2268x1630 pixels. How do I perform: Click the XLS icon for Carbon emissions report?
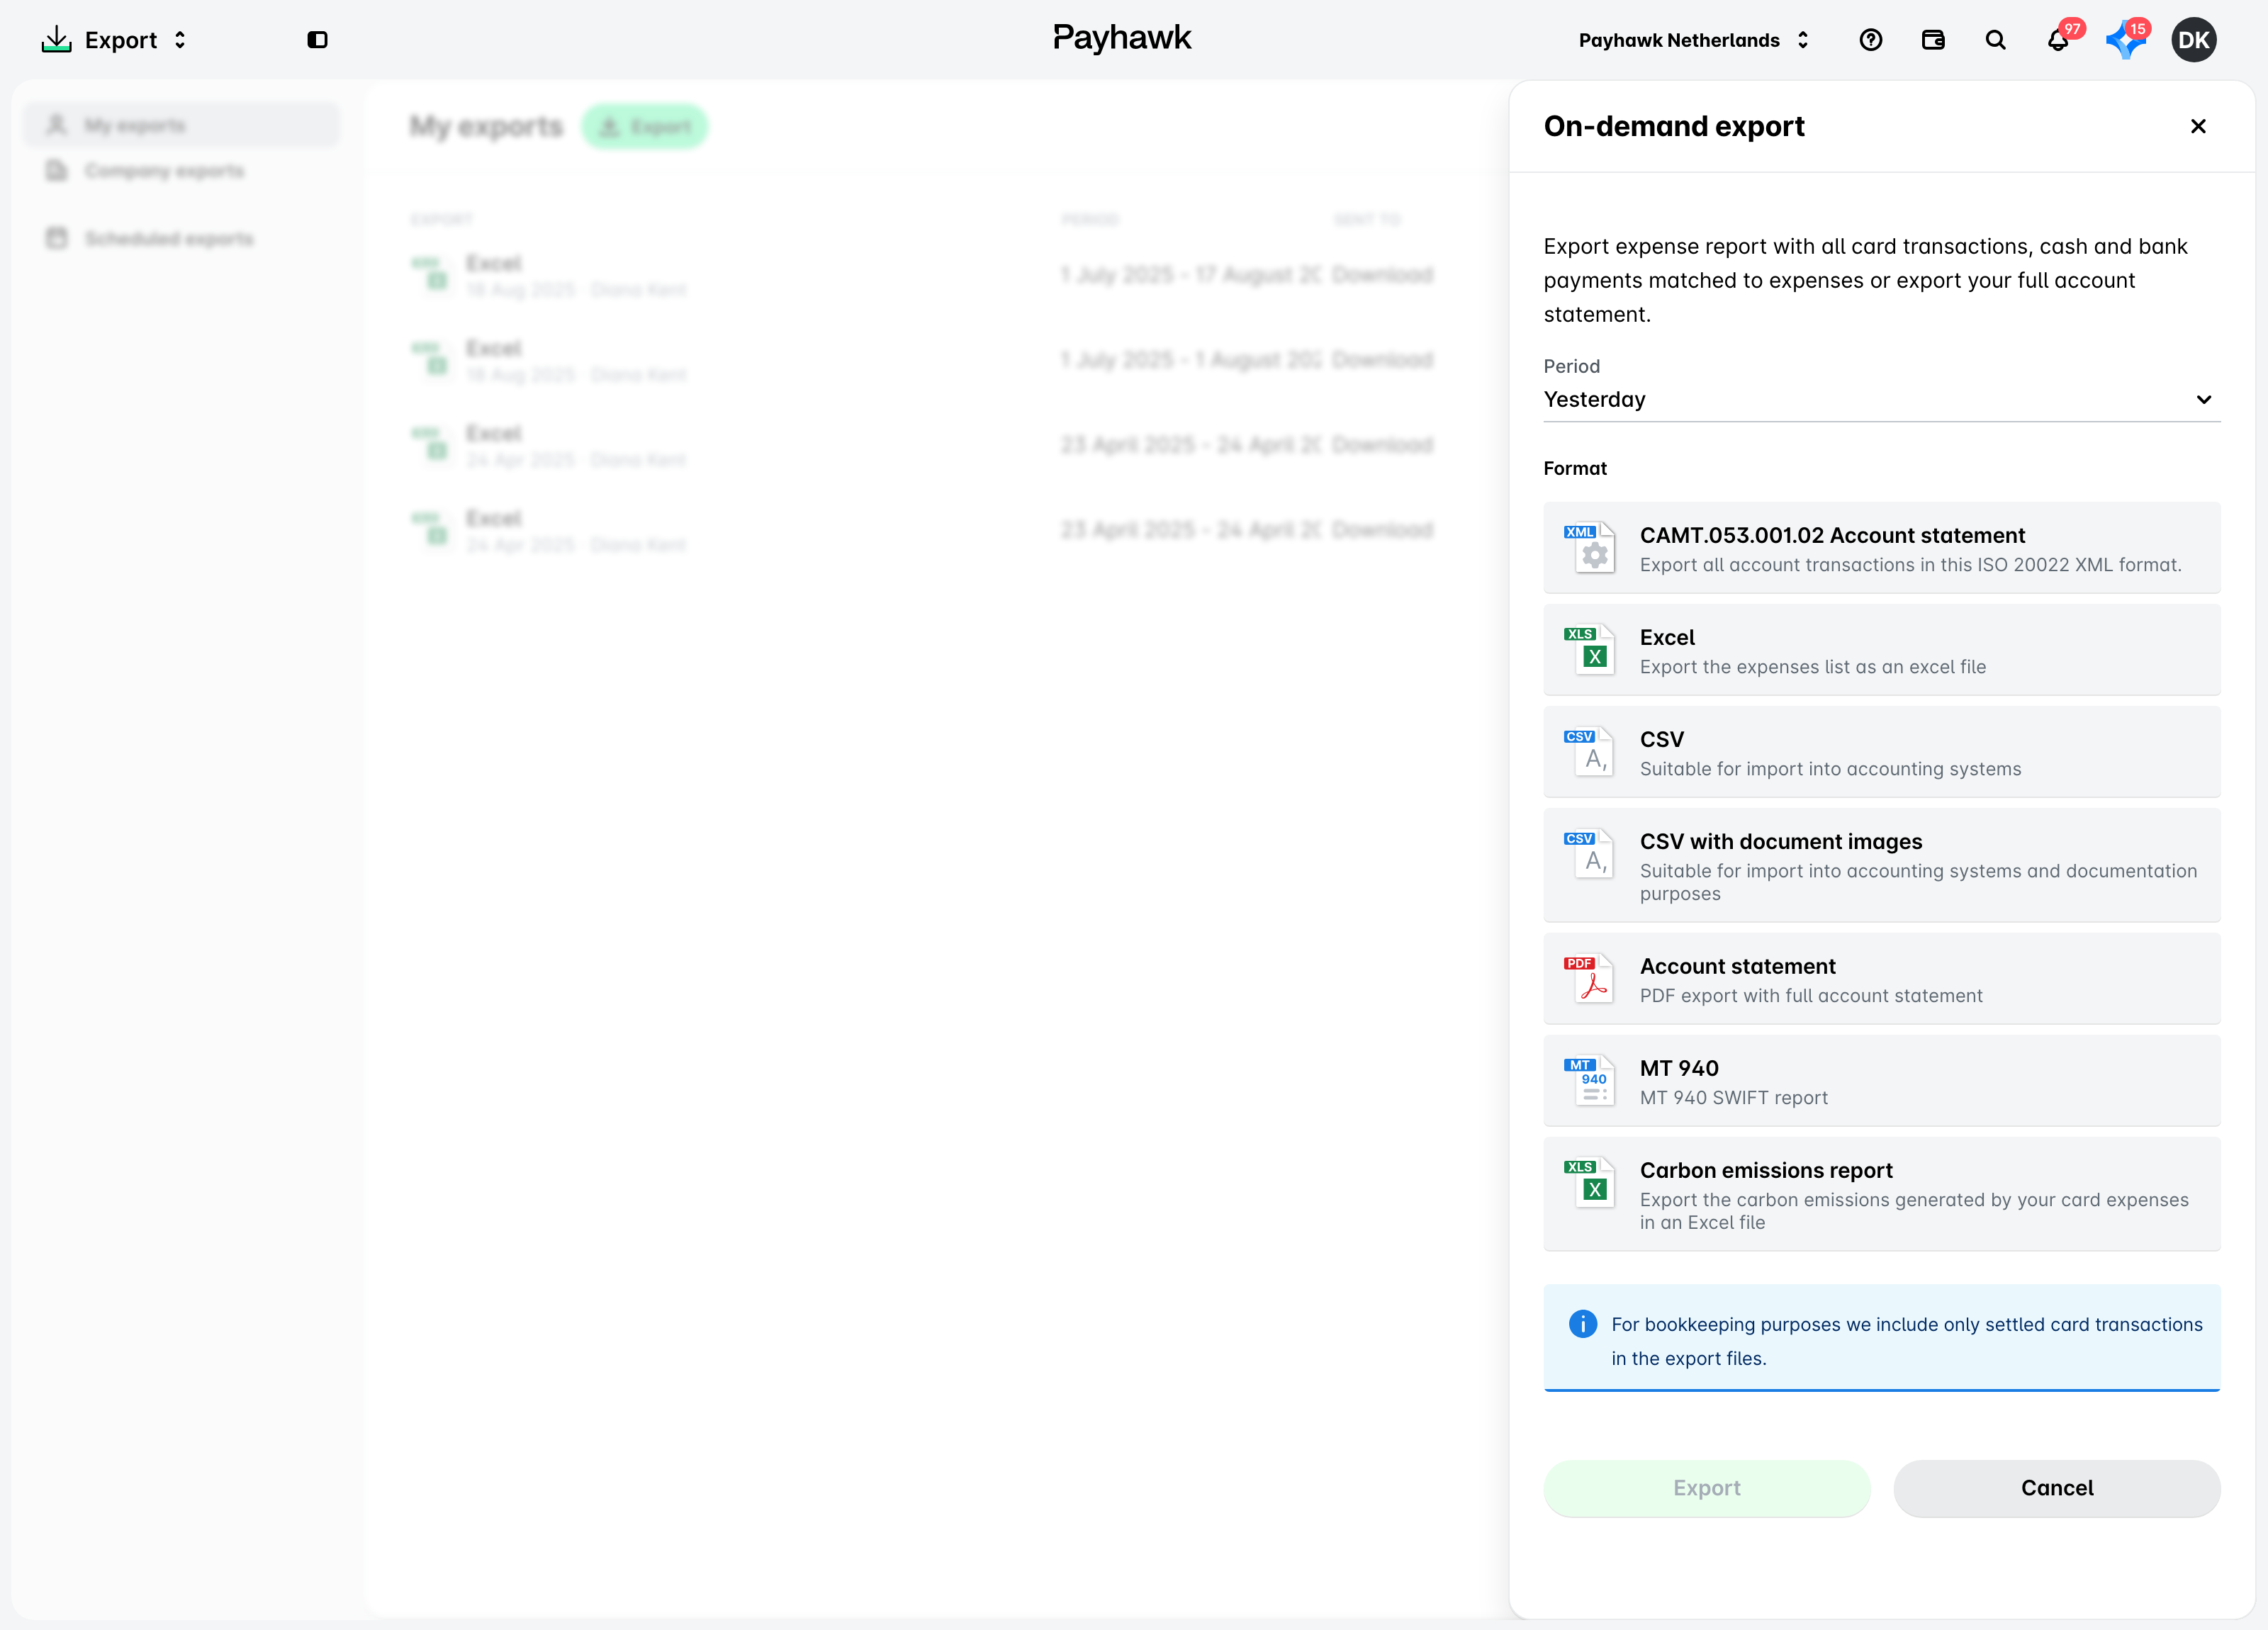pos(1590,1182)
